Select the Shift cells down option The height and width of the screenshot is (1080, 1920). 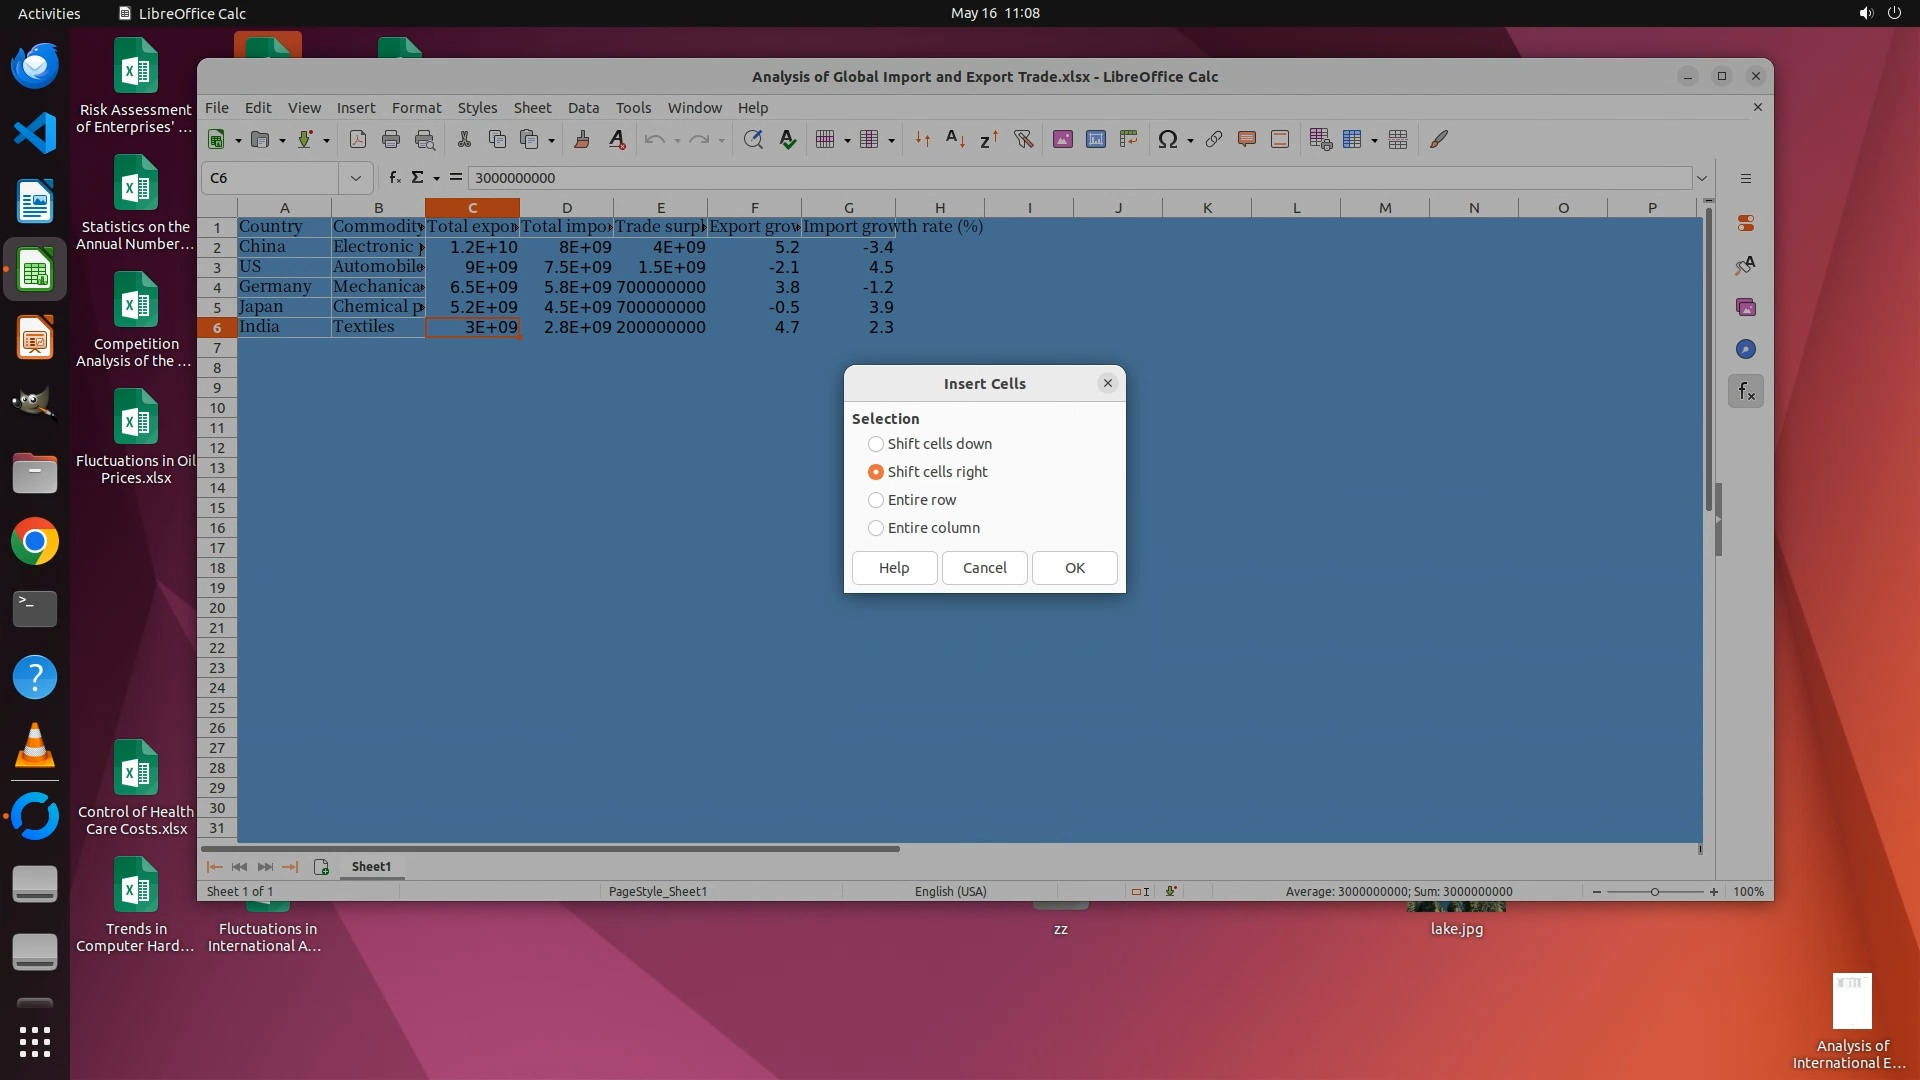(x=876, y=444)
